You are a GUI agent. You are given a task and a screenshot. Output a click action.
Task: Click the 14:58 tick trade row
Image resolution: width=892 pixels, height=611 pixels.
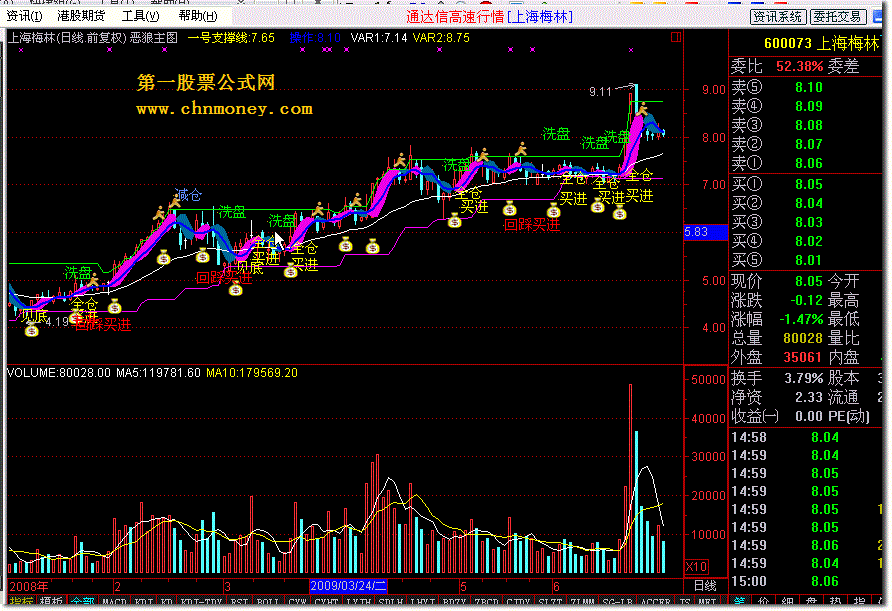tap(805, 437)
